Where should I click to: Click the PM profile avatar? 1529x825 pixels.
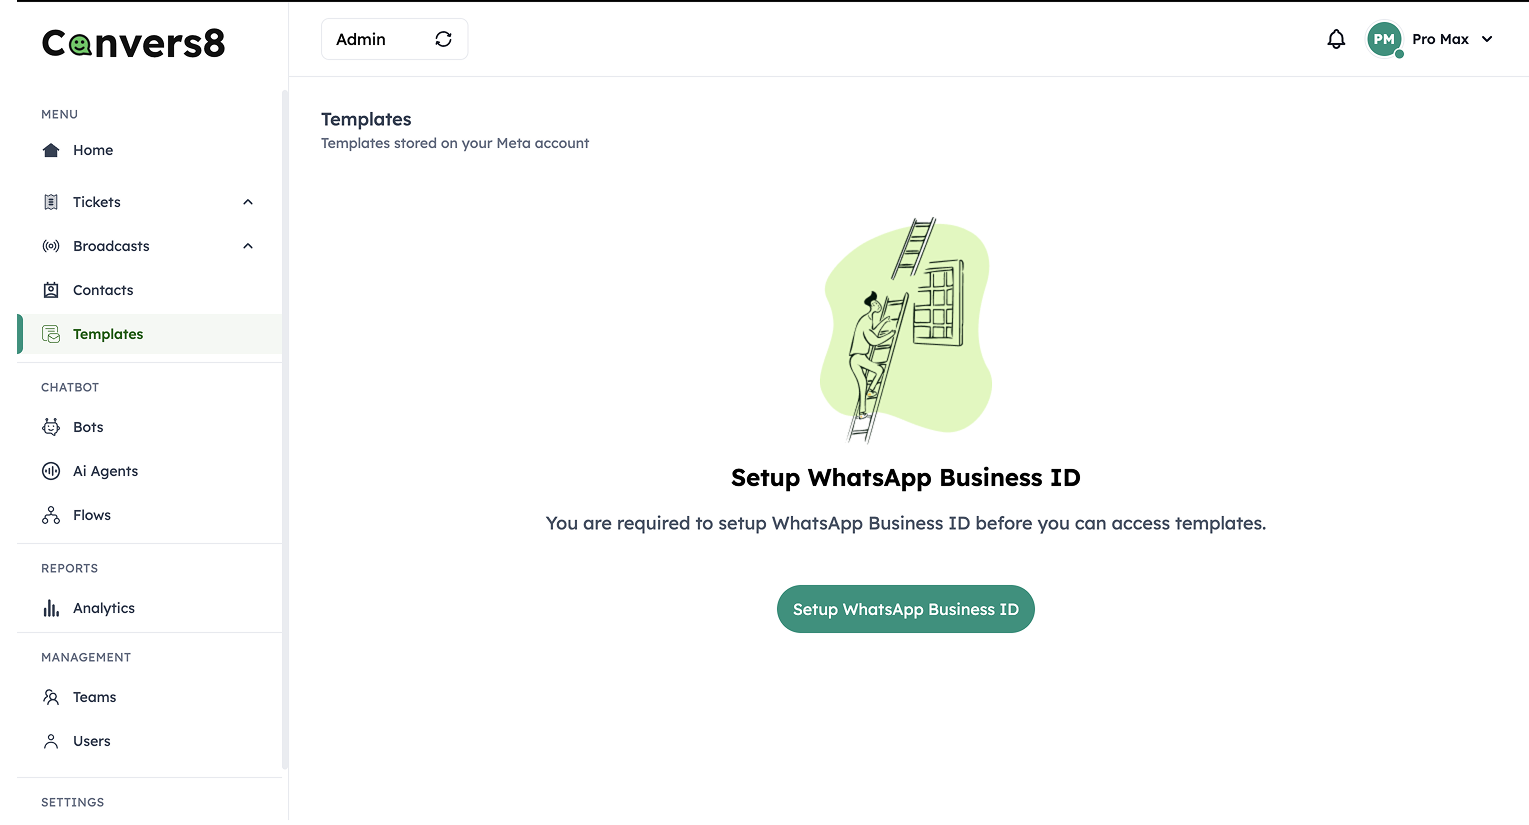pyautogui.click(x=1384, y=39)
